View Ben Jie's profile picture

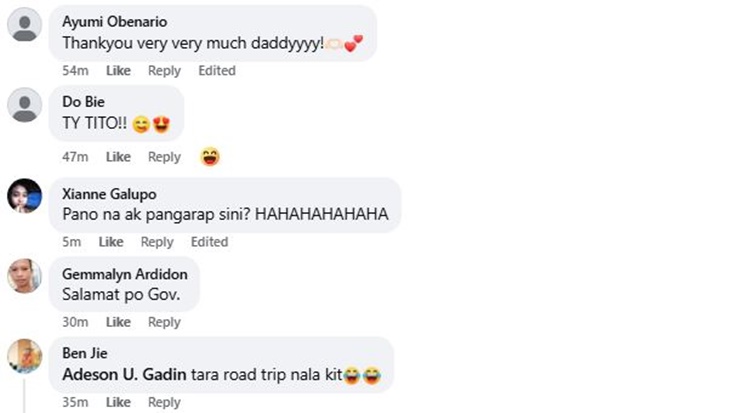tap(24, 356)
